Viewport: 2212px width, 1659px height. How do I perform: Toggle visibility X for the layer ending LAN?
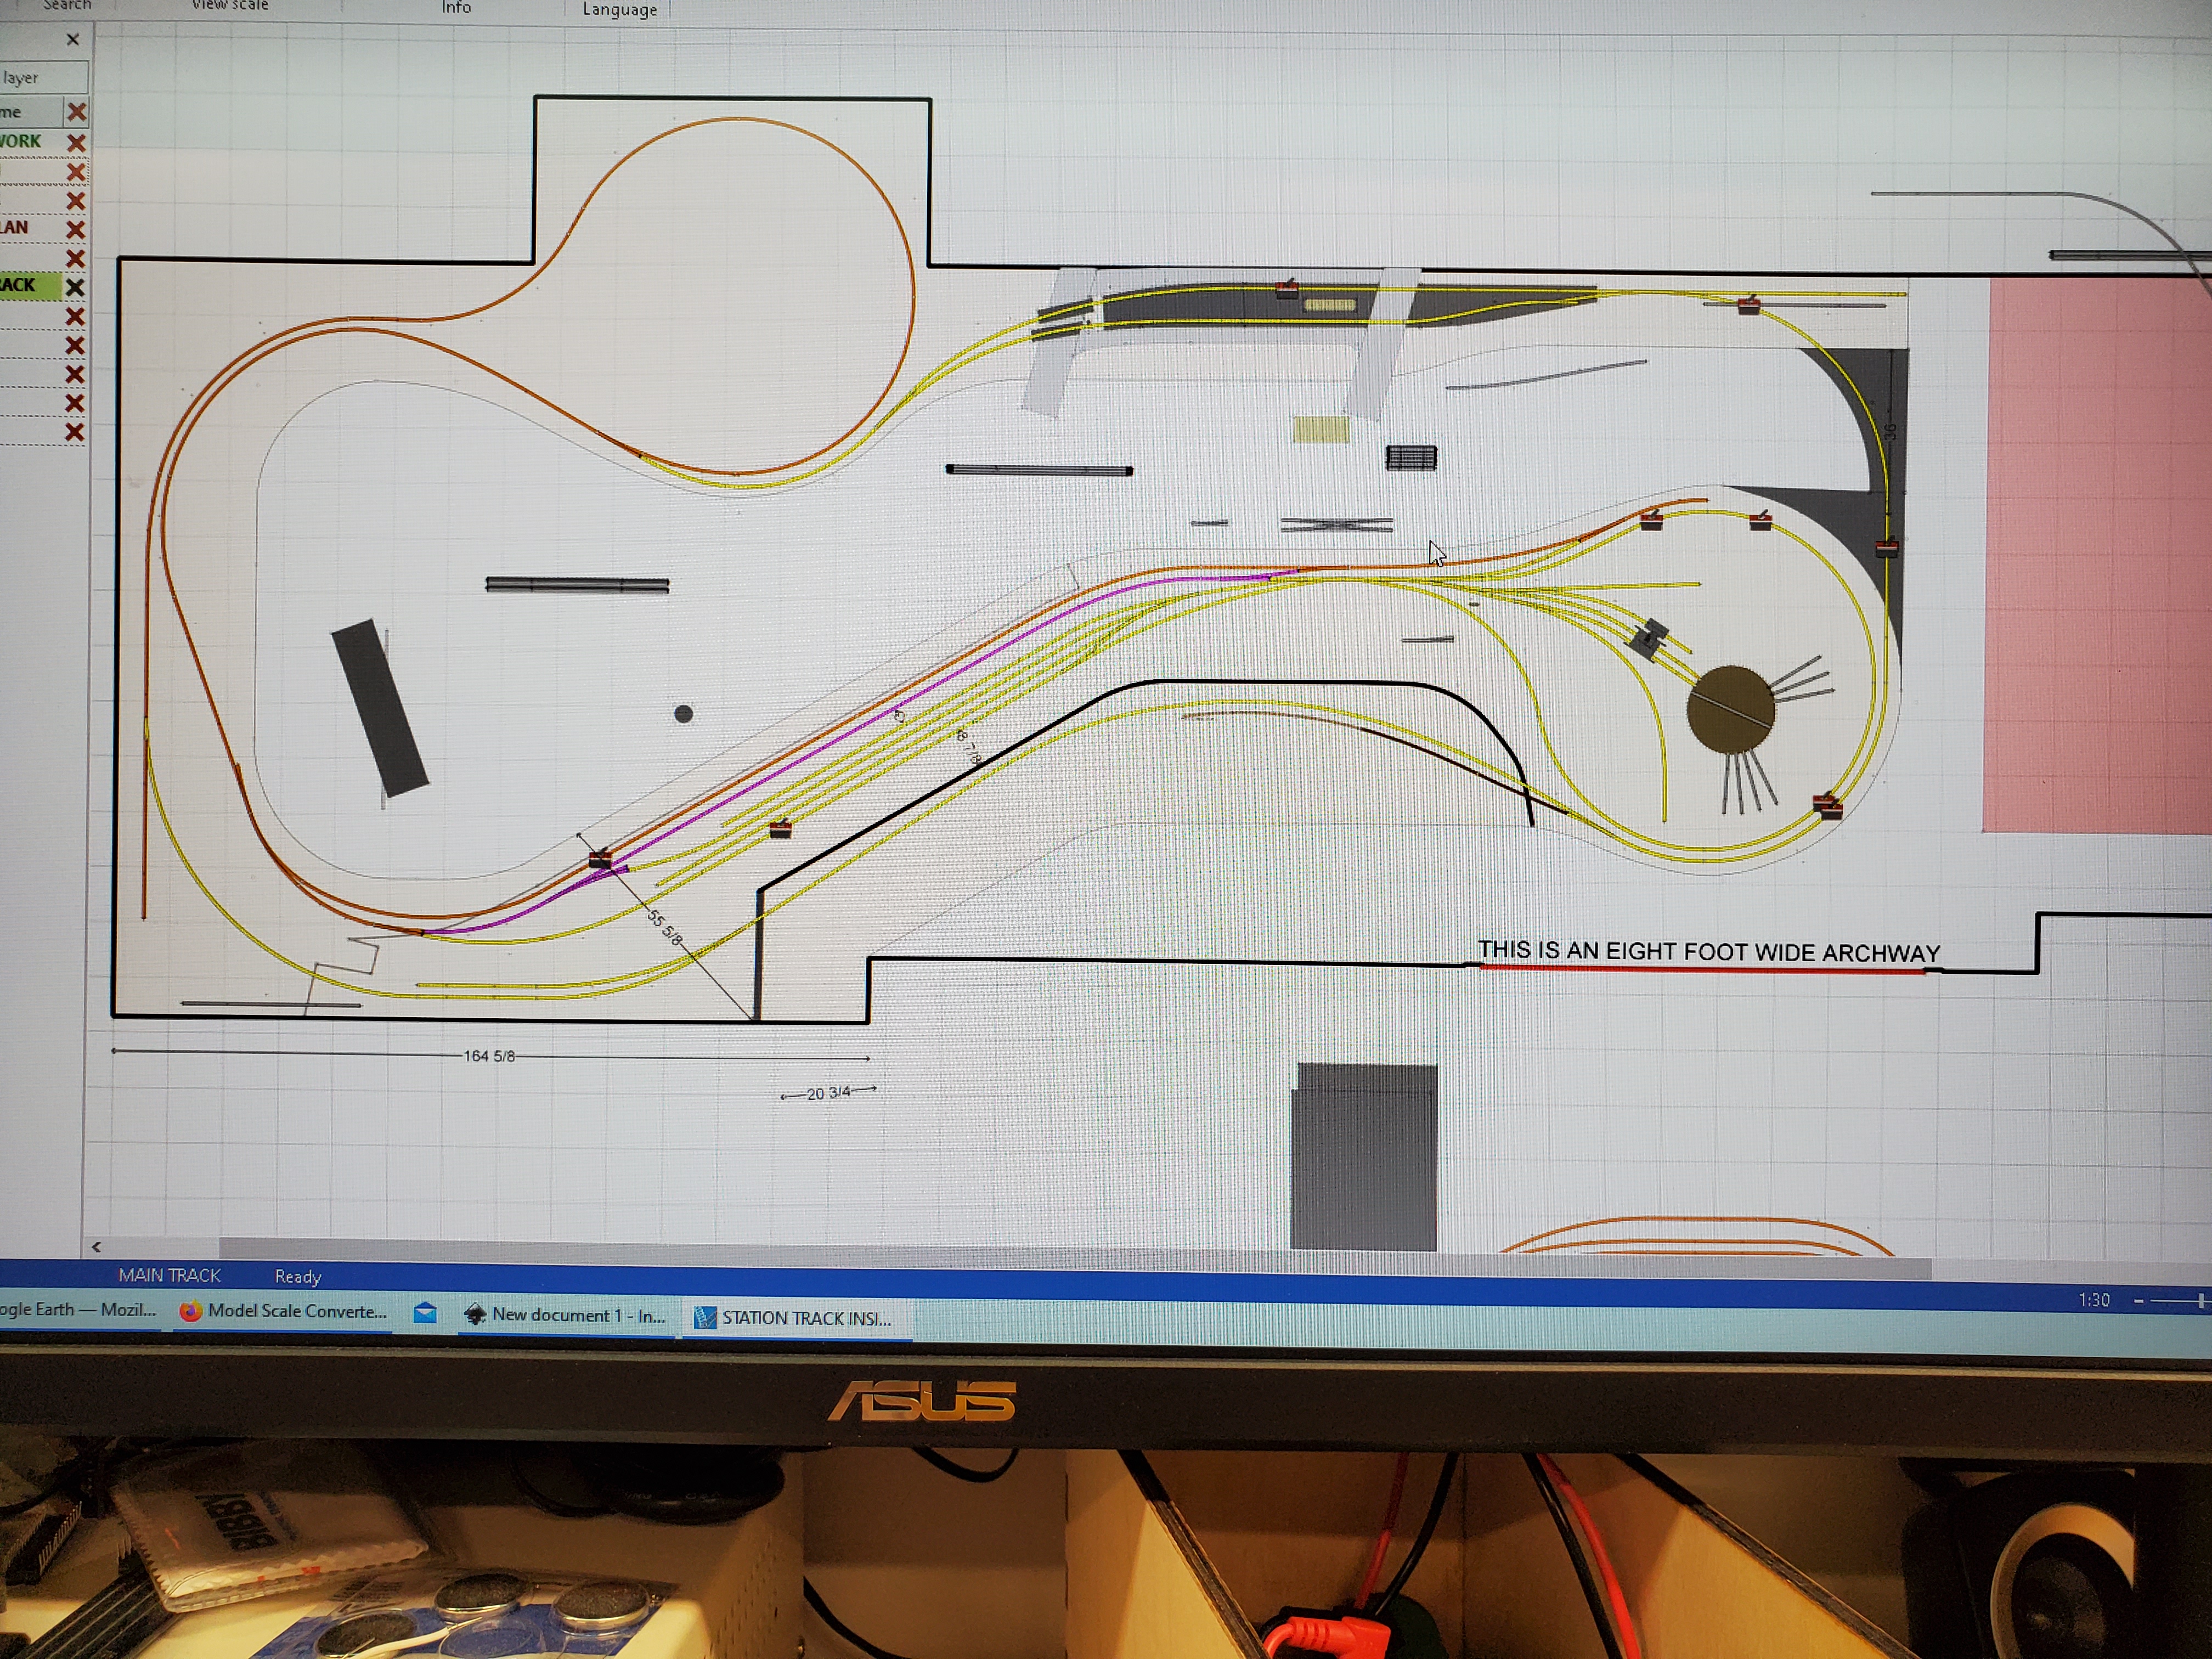click(75, 230)
